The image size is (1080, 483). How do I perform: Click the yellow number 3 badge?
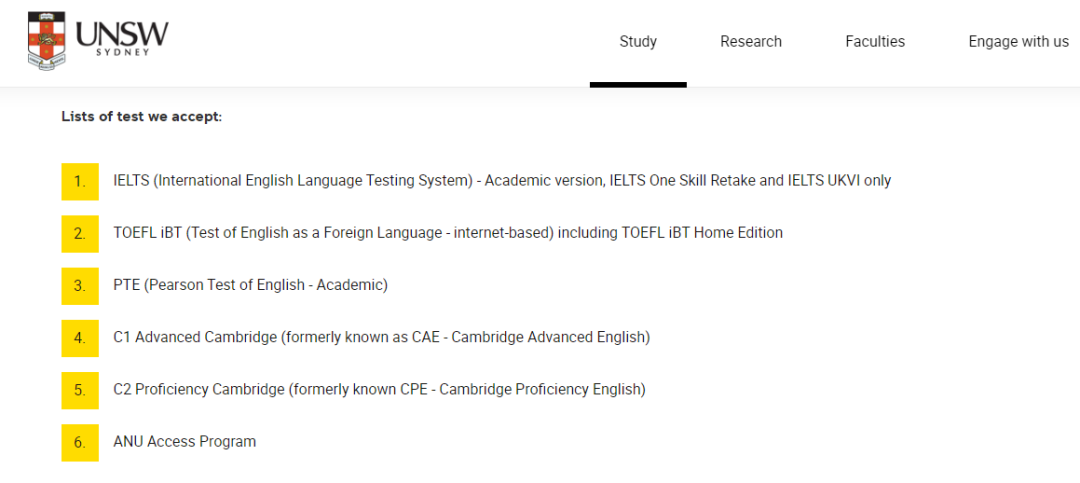80,285
